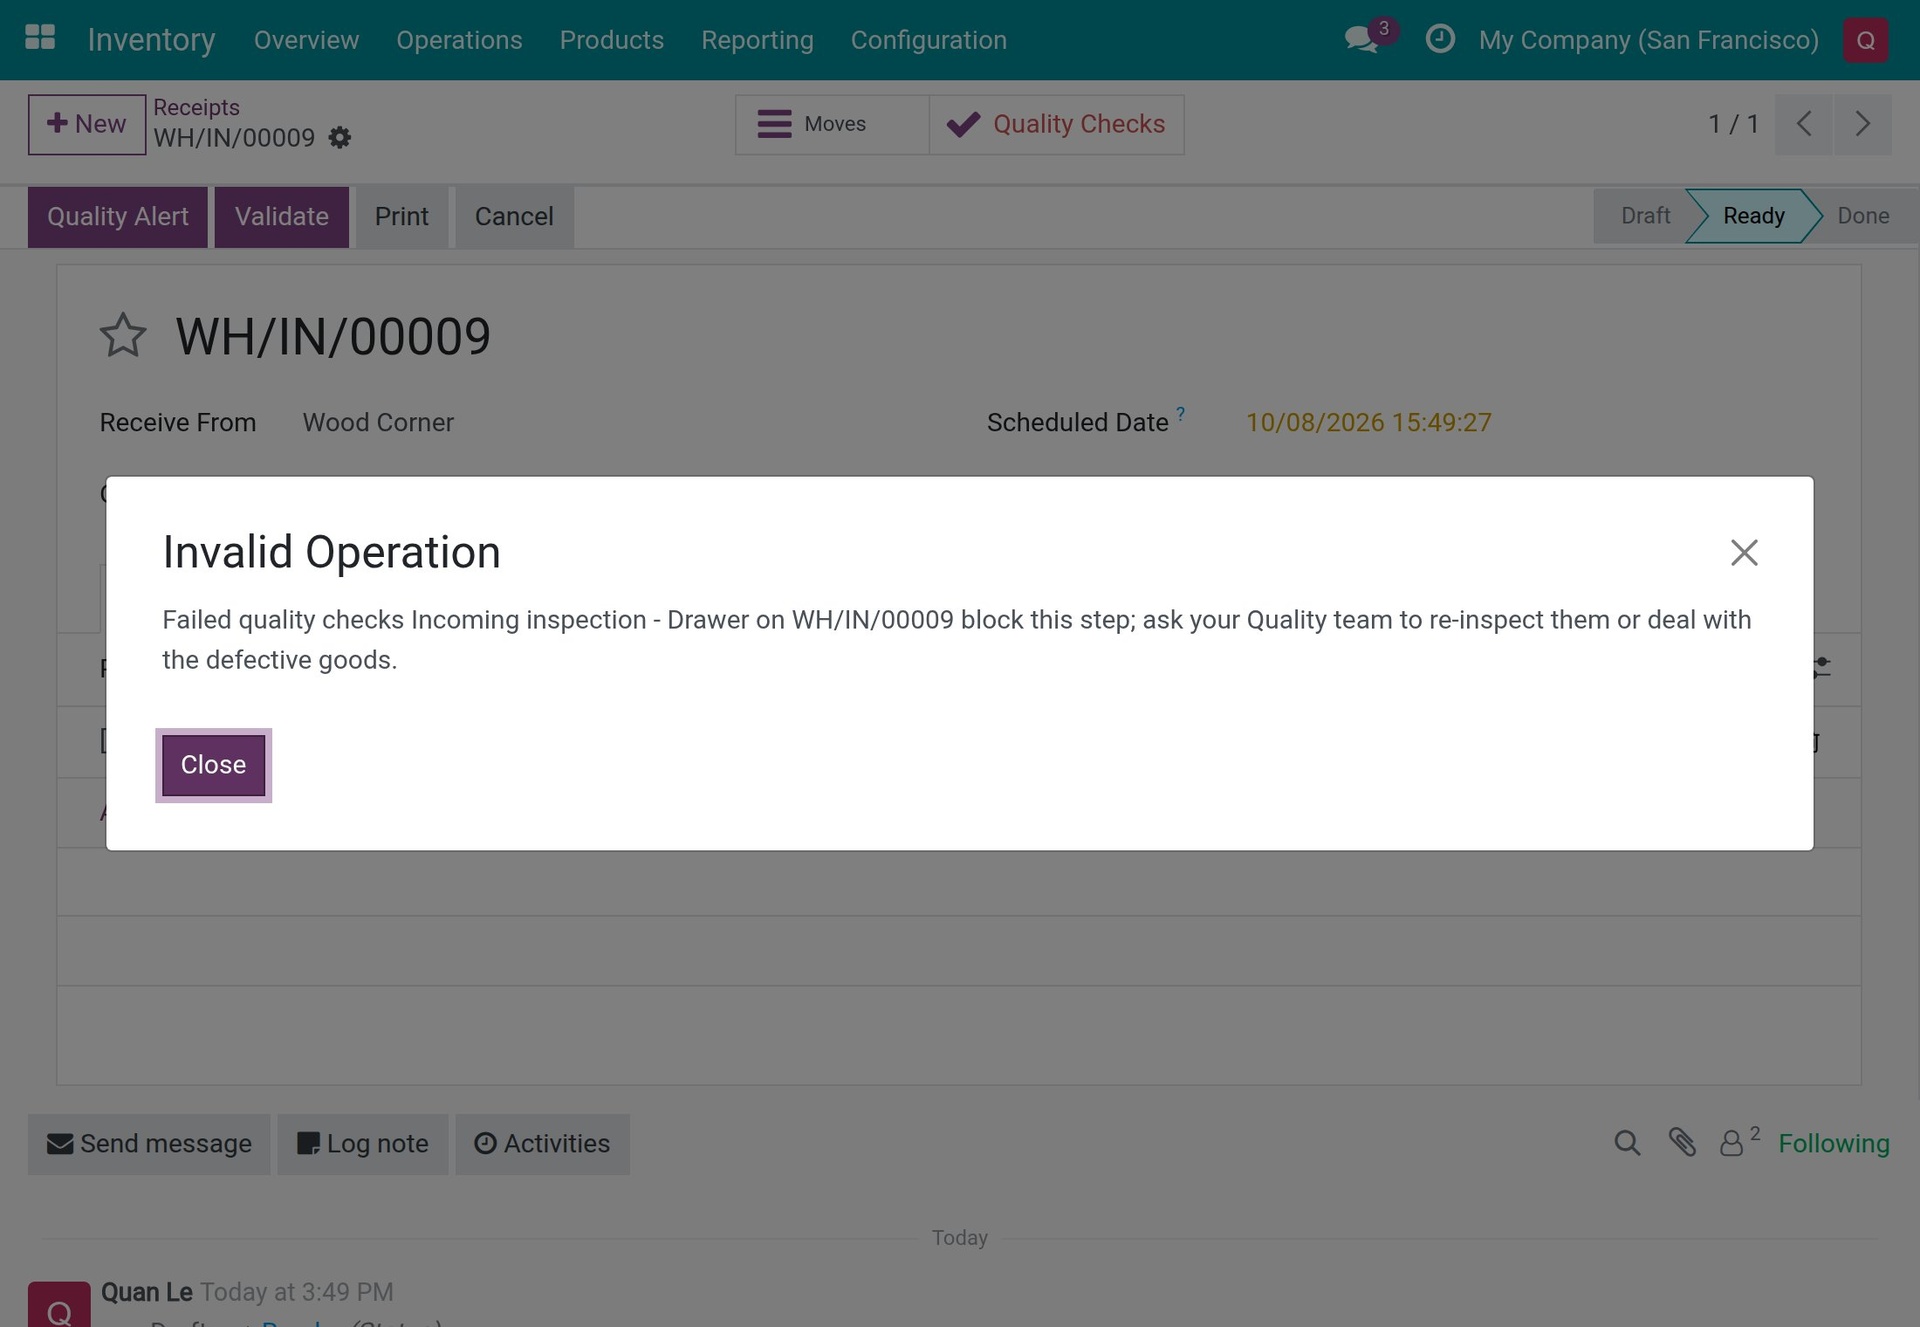This screenshot has width=1920, height=1327.
Task: Click the search messages magnifier icon
Action: click(x=1627, y=1143)
